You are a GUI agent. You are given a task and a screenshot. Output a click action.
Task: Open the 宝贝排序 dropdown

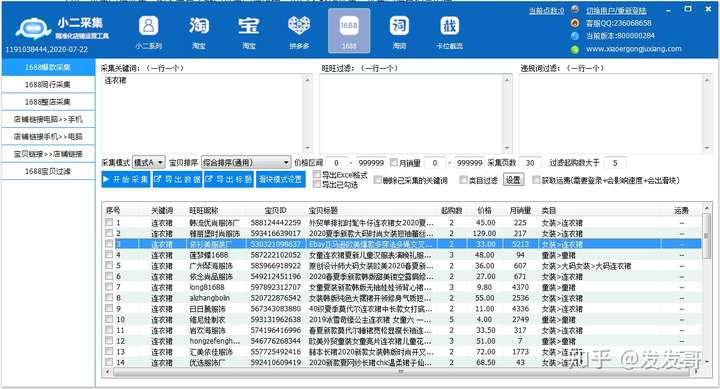(x=246, y=163)
